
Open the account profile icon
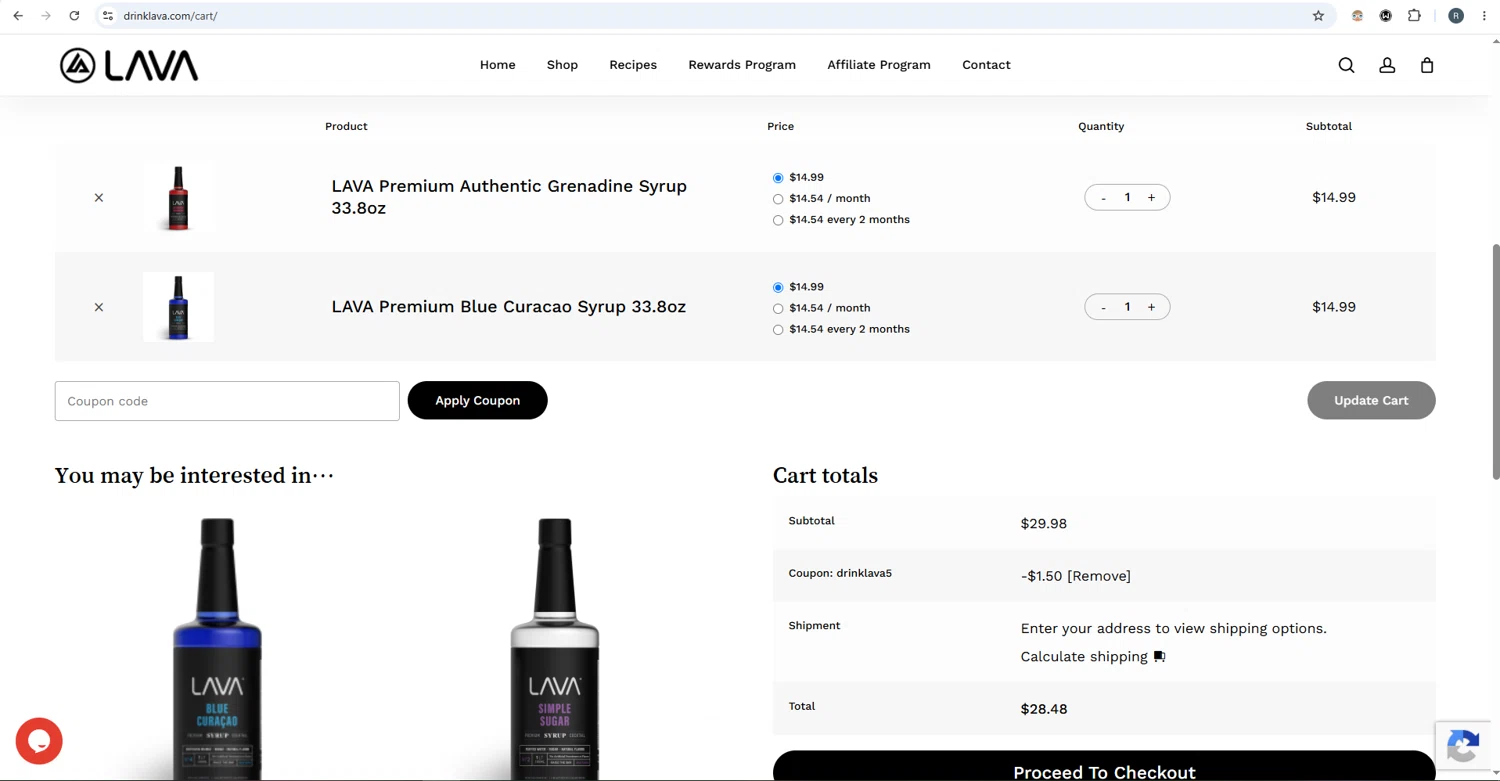[x=1387, y=65]
